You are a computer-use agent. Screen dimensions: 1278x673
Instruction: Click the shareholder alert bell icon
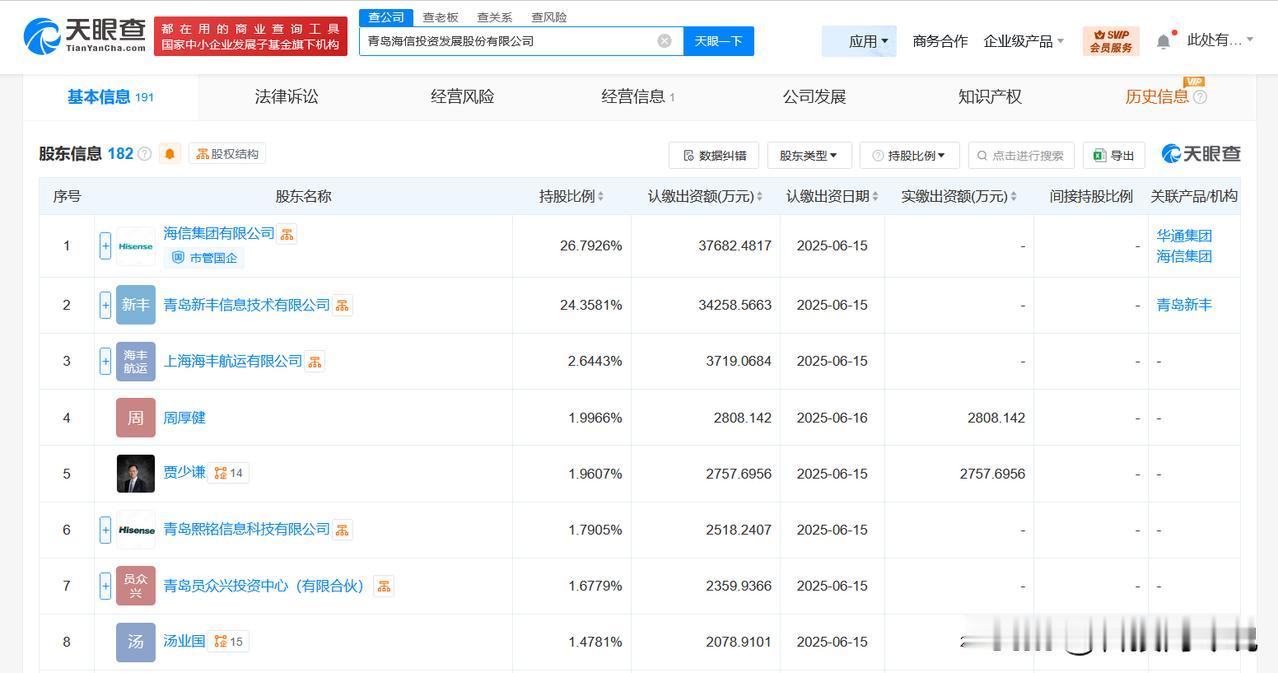169,154
